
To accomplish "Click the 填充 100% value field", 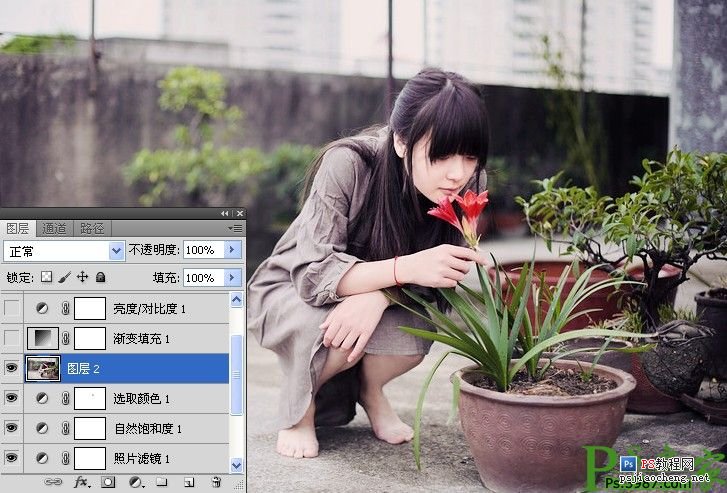I will click(x=204, y=277).
